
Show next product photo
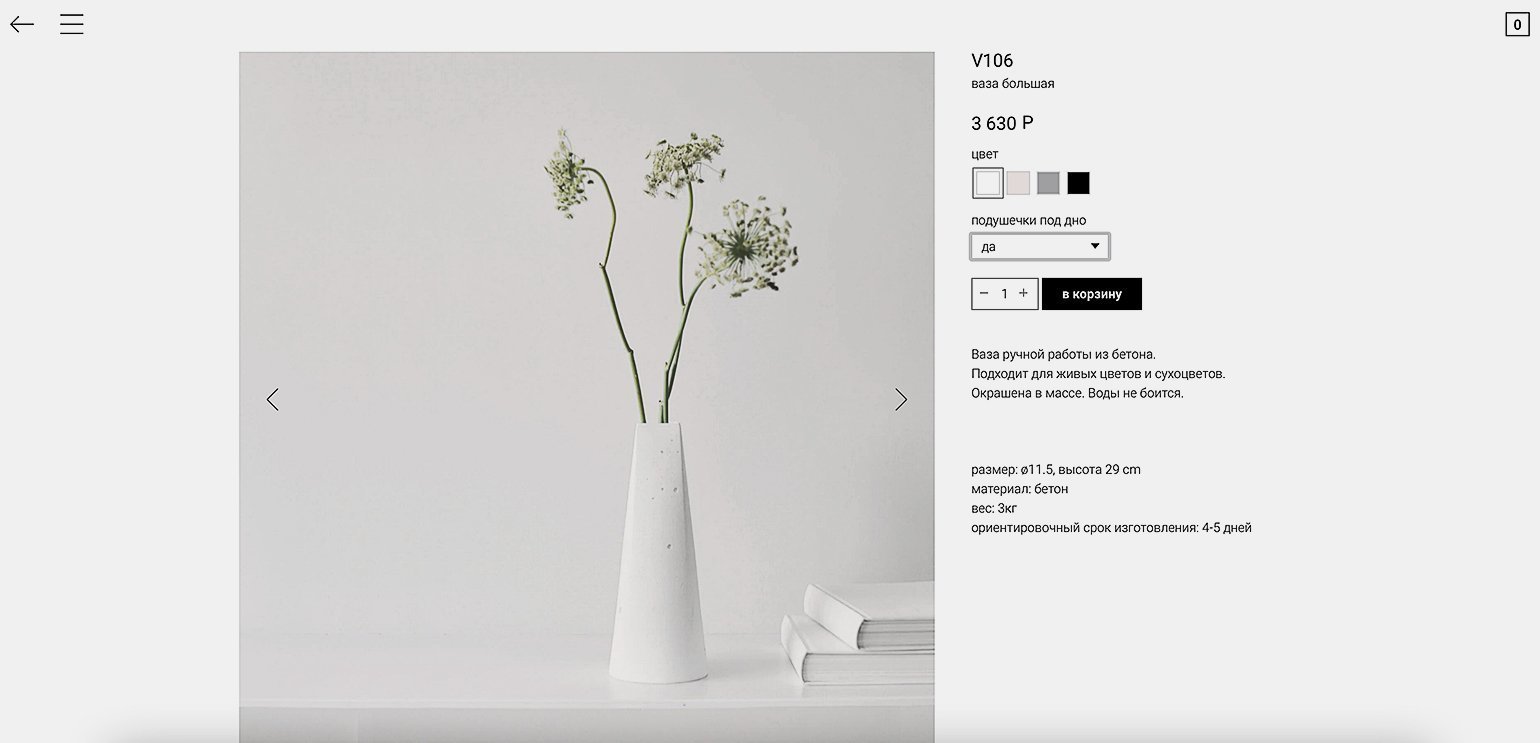pyautogui.click(x=901, y=399)
